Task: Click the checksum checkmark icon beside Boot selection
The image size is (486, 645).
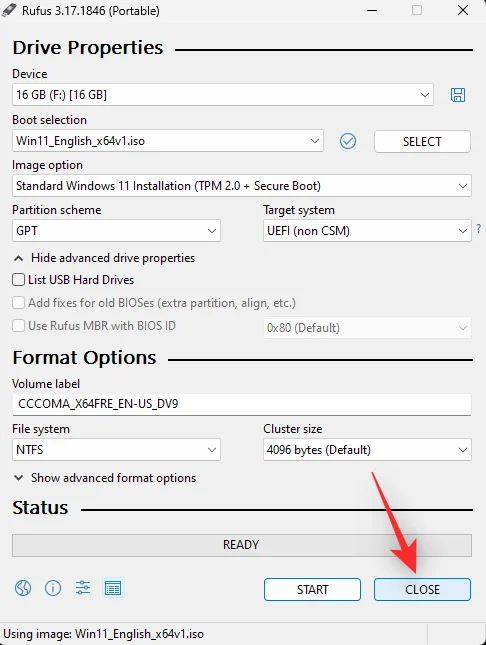Action: tap(348, 141)
